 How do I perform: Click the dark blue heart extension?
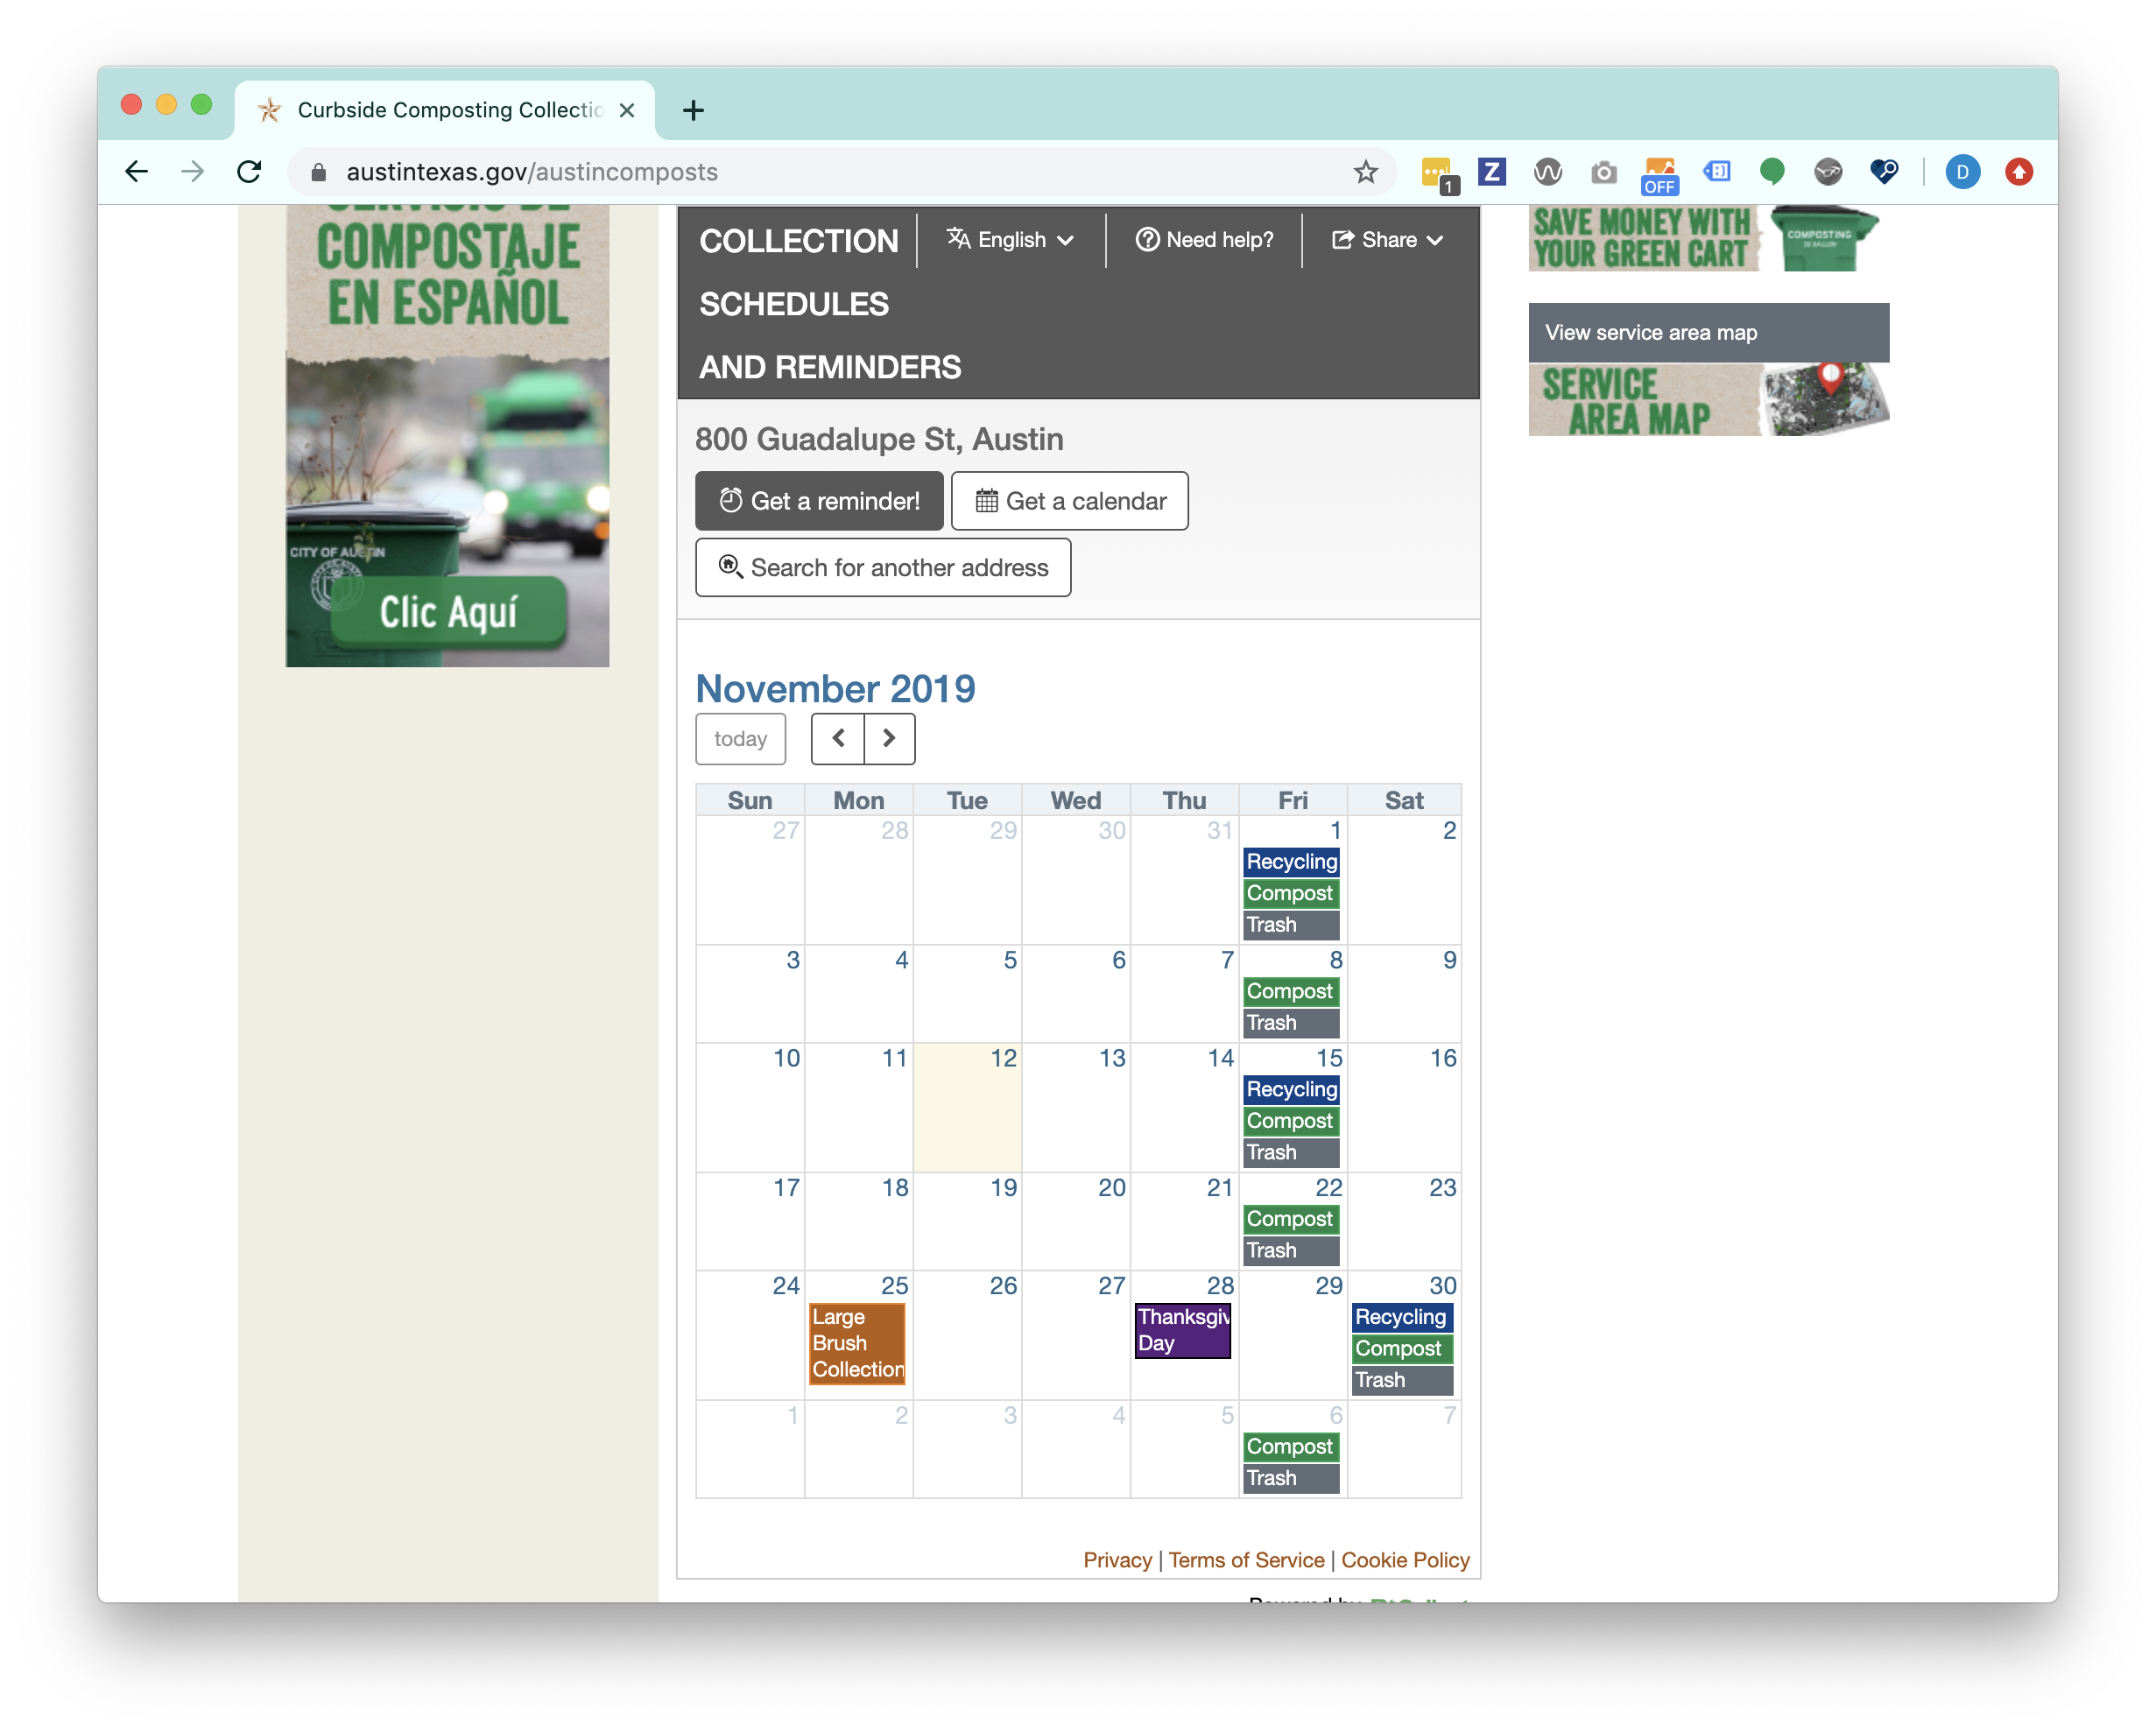coord(1884,172)
